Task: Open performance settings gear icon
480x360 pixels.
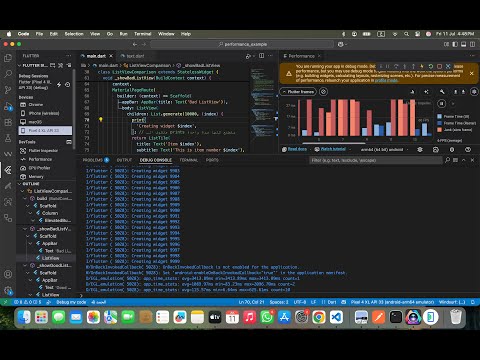Action: point(474,92)
